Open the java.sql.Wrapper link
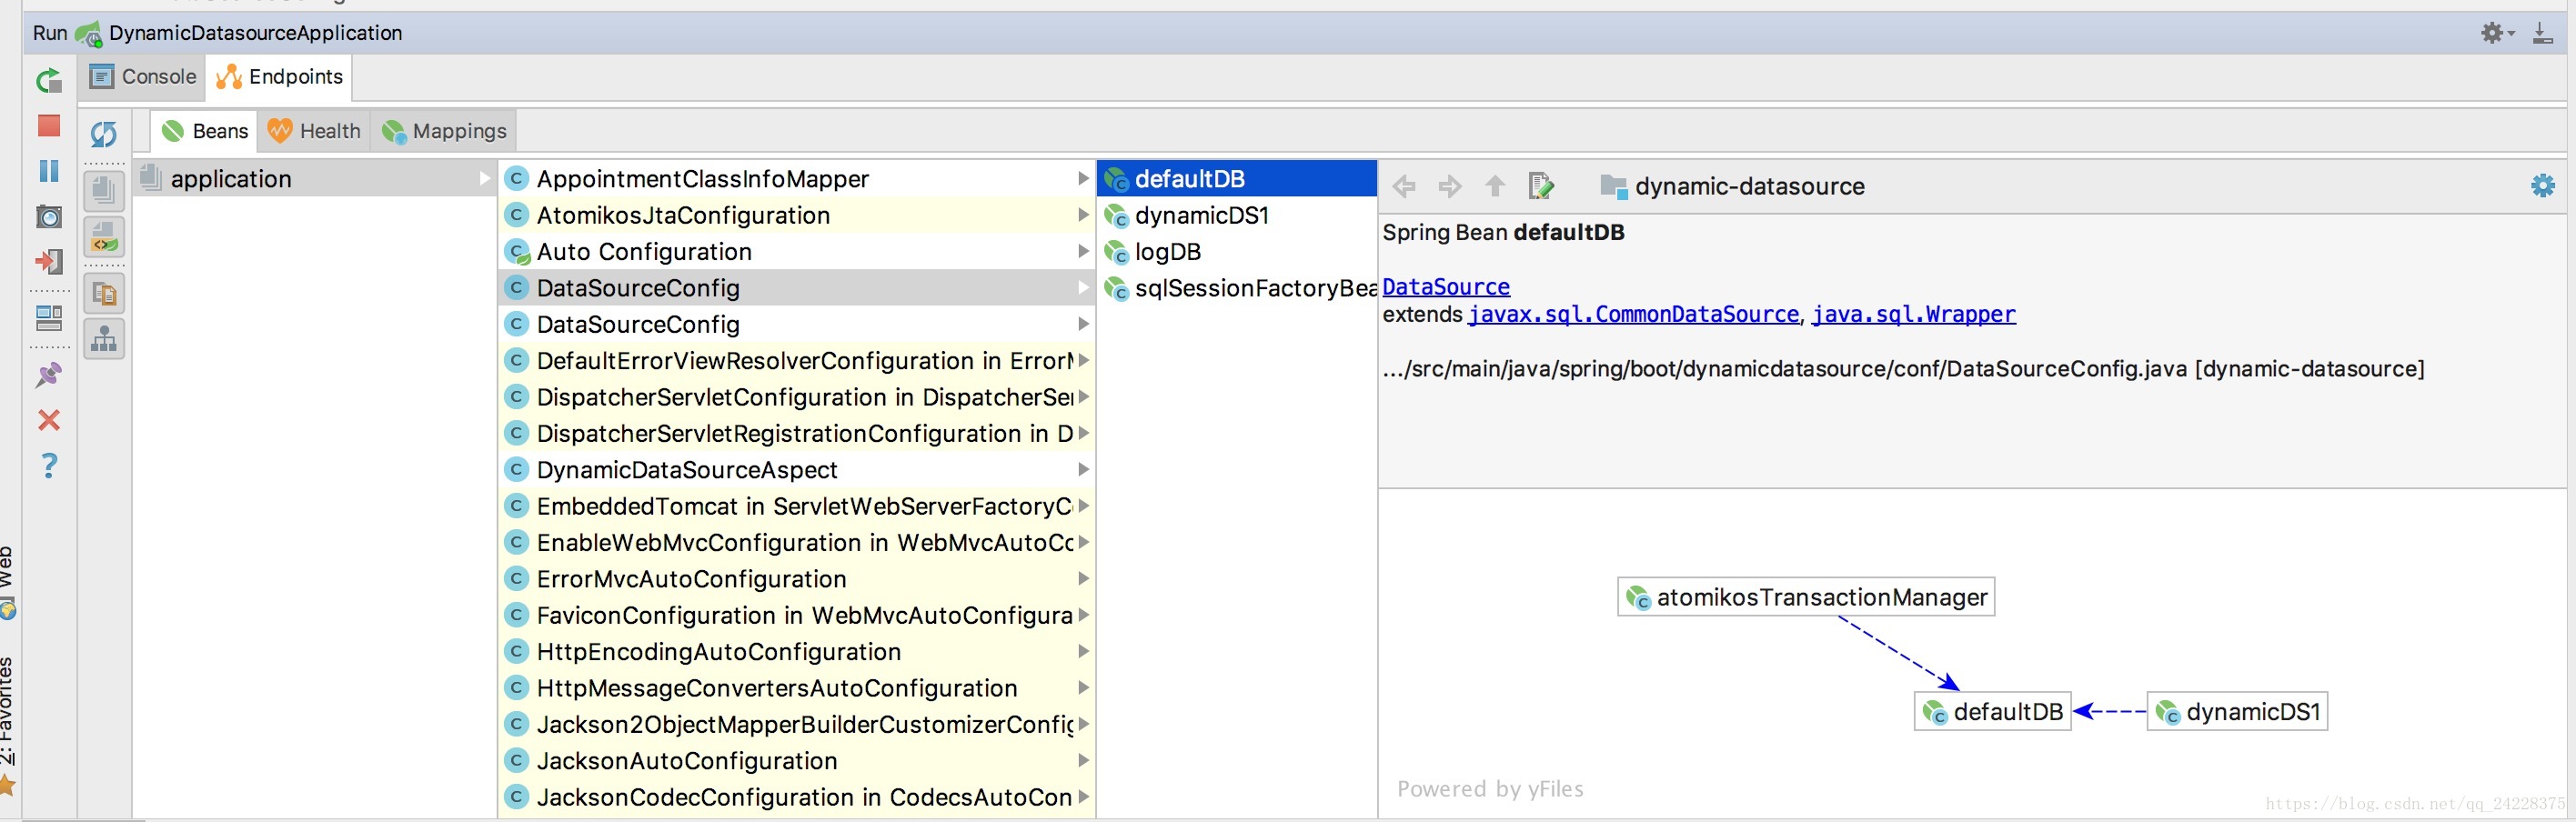 pos(1914,315)
